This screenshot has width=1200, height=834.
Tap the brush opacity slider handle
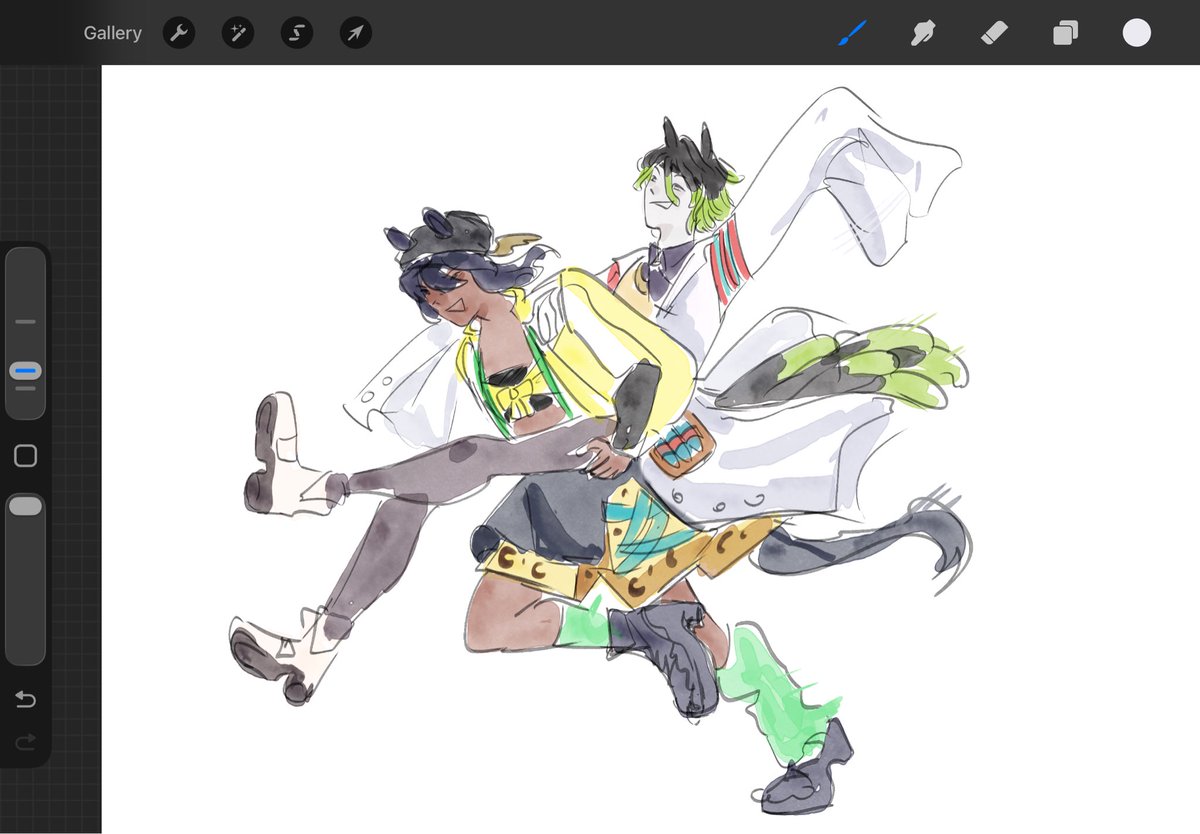click(x=26, y=506)
